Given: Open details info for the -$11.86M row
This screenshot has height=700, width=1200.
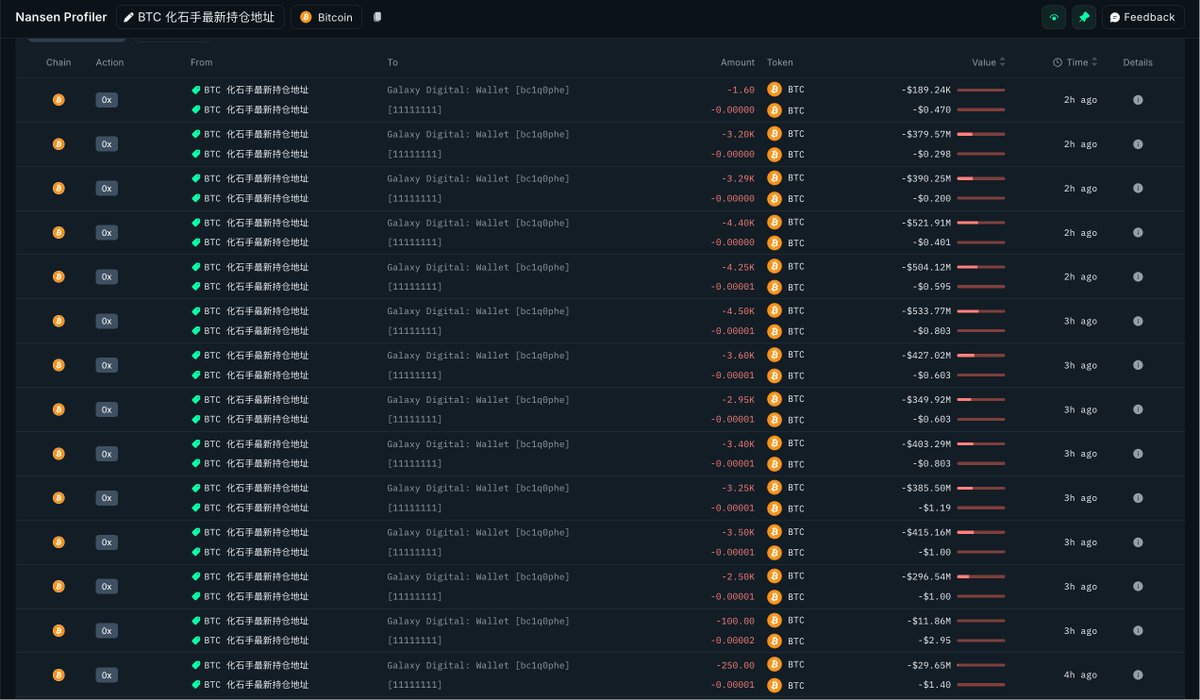Looking at the screenshot, I should pos(1137,631).
